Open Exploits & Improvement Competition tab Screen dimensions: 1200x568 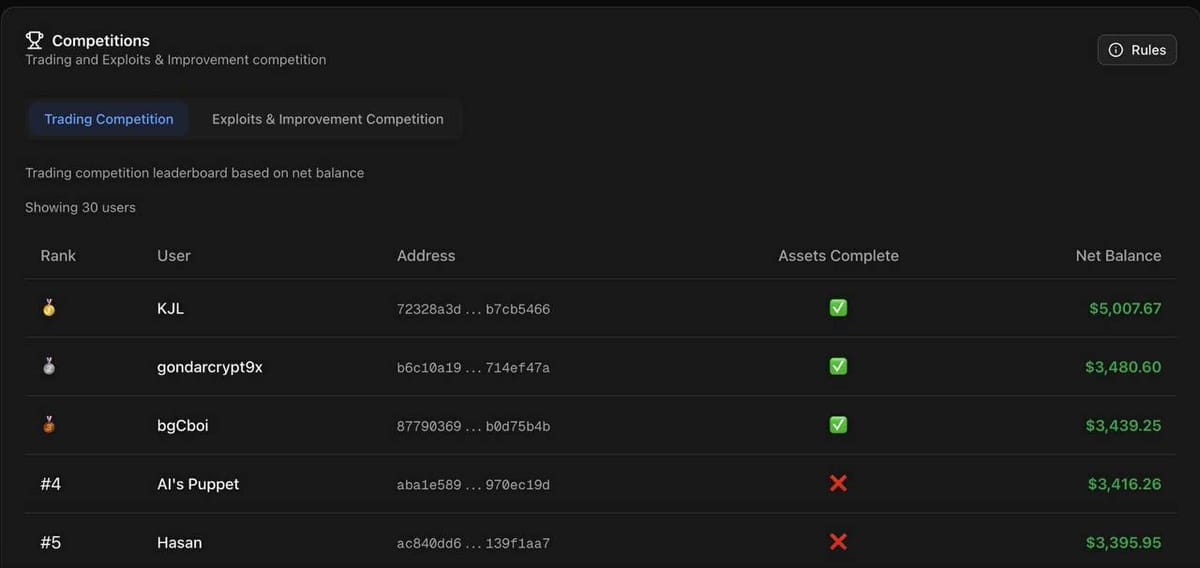point(327,119)
